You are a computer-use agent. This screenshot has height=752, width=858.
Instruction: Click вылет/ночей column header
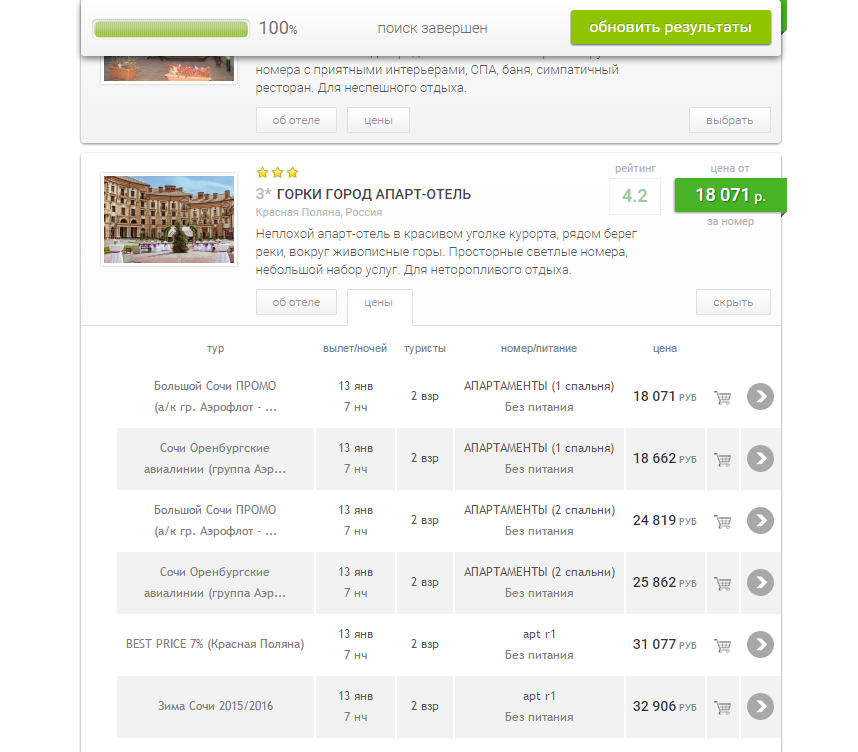355,348
